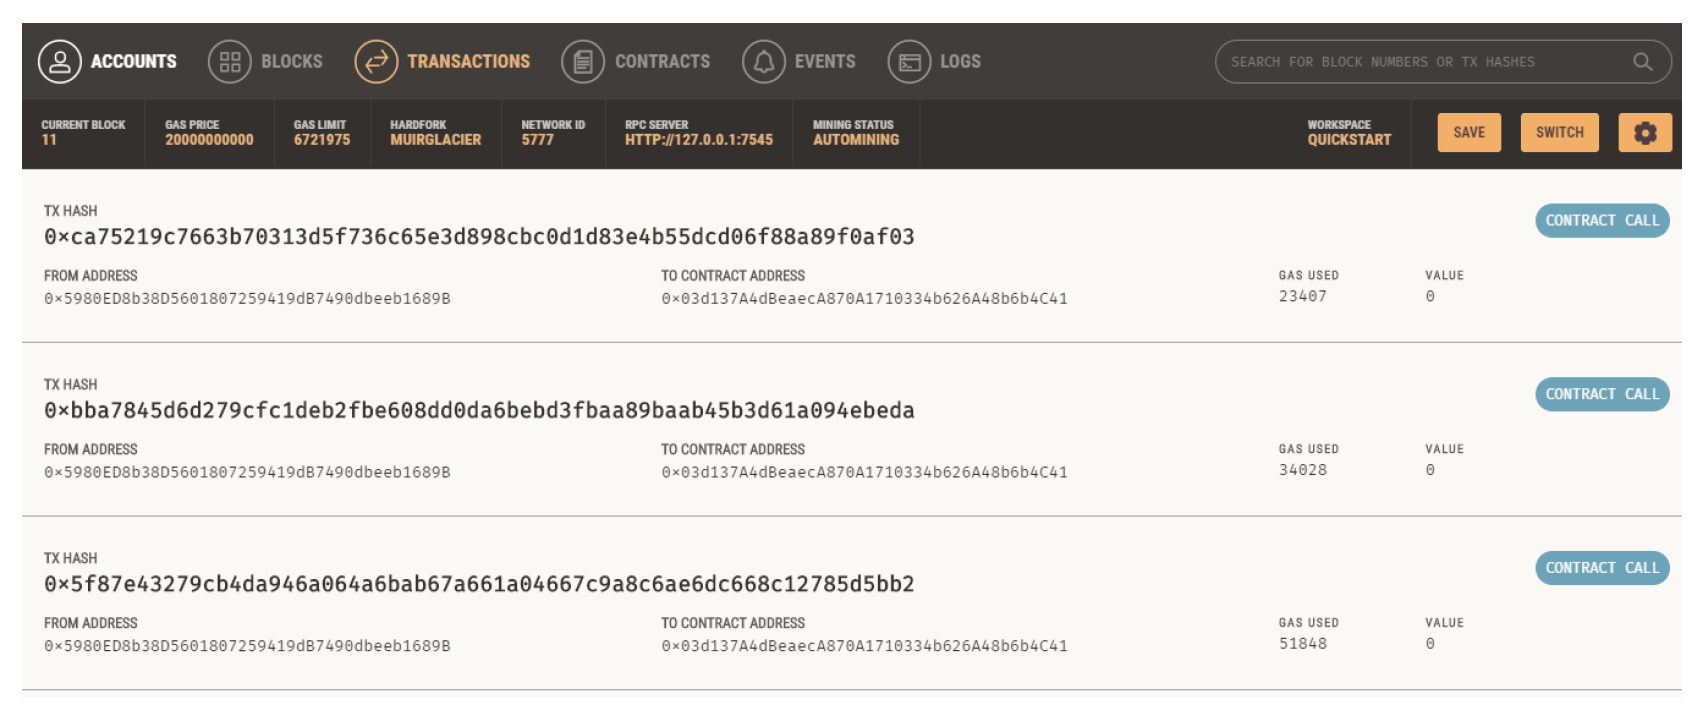The width and height of the screenshot is (1706, 719).
Task: Click the Transactions arrows icon
Action: (376, 62)
